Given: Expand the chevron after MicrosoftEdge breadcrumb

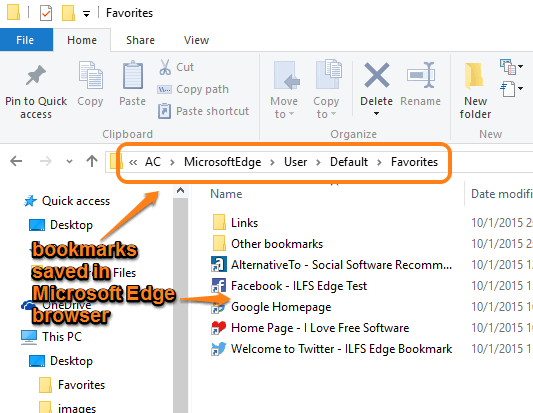Looking at the screenshot, I should pyautogui.click(x=273, y=162).
